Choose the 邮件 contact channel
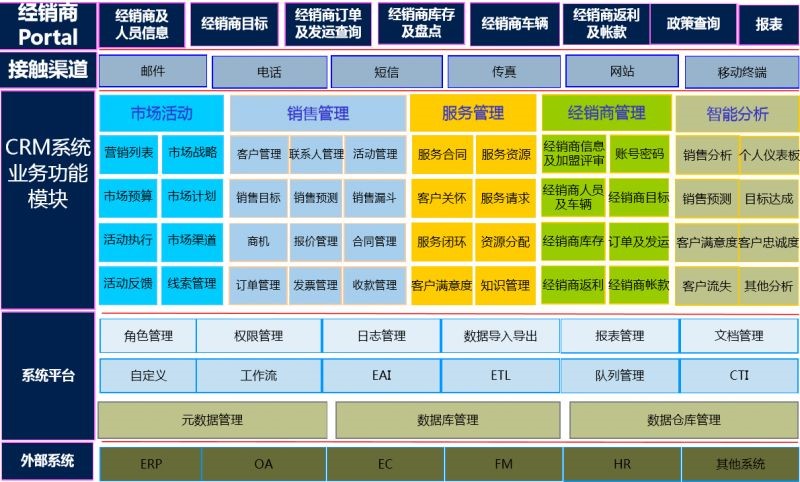The width and height of the screenshot is (800, 482). 153,72
